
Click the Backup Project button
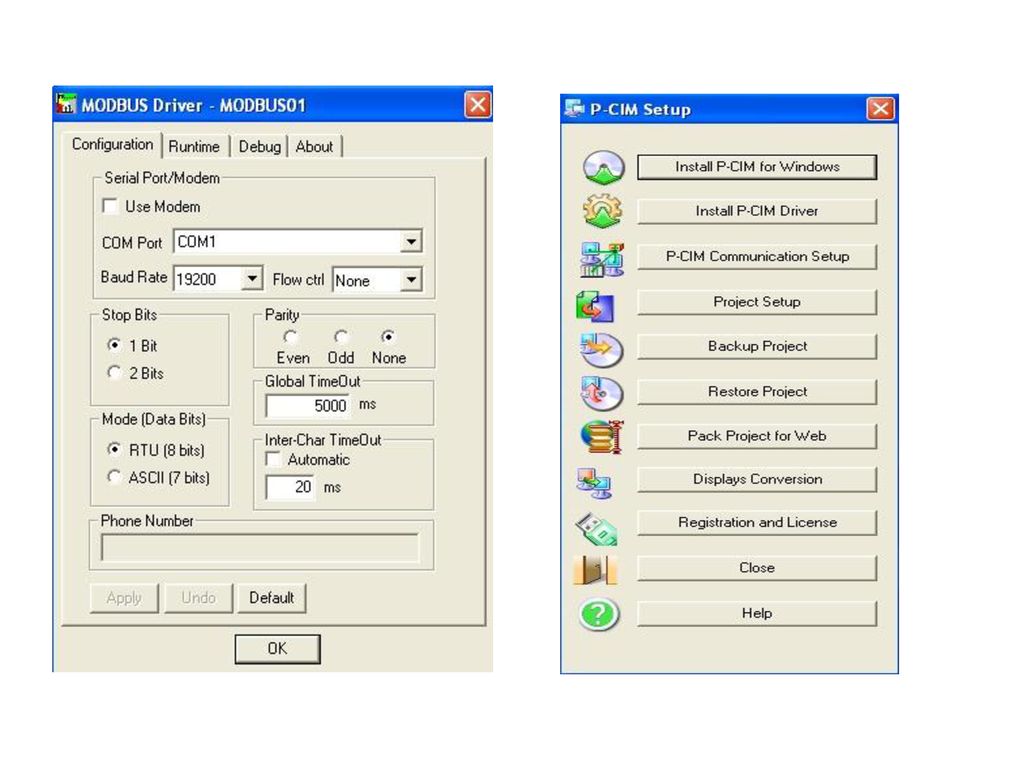coord(757,346)
